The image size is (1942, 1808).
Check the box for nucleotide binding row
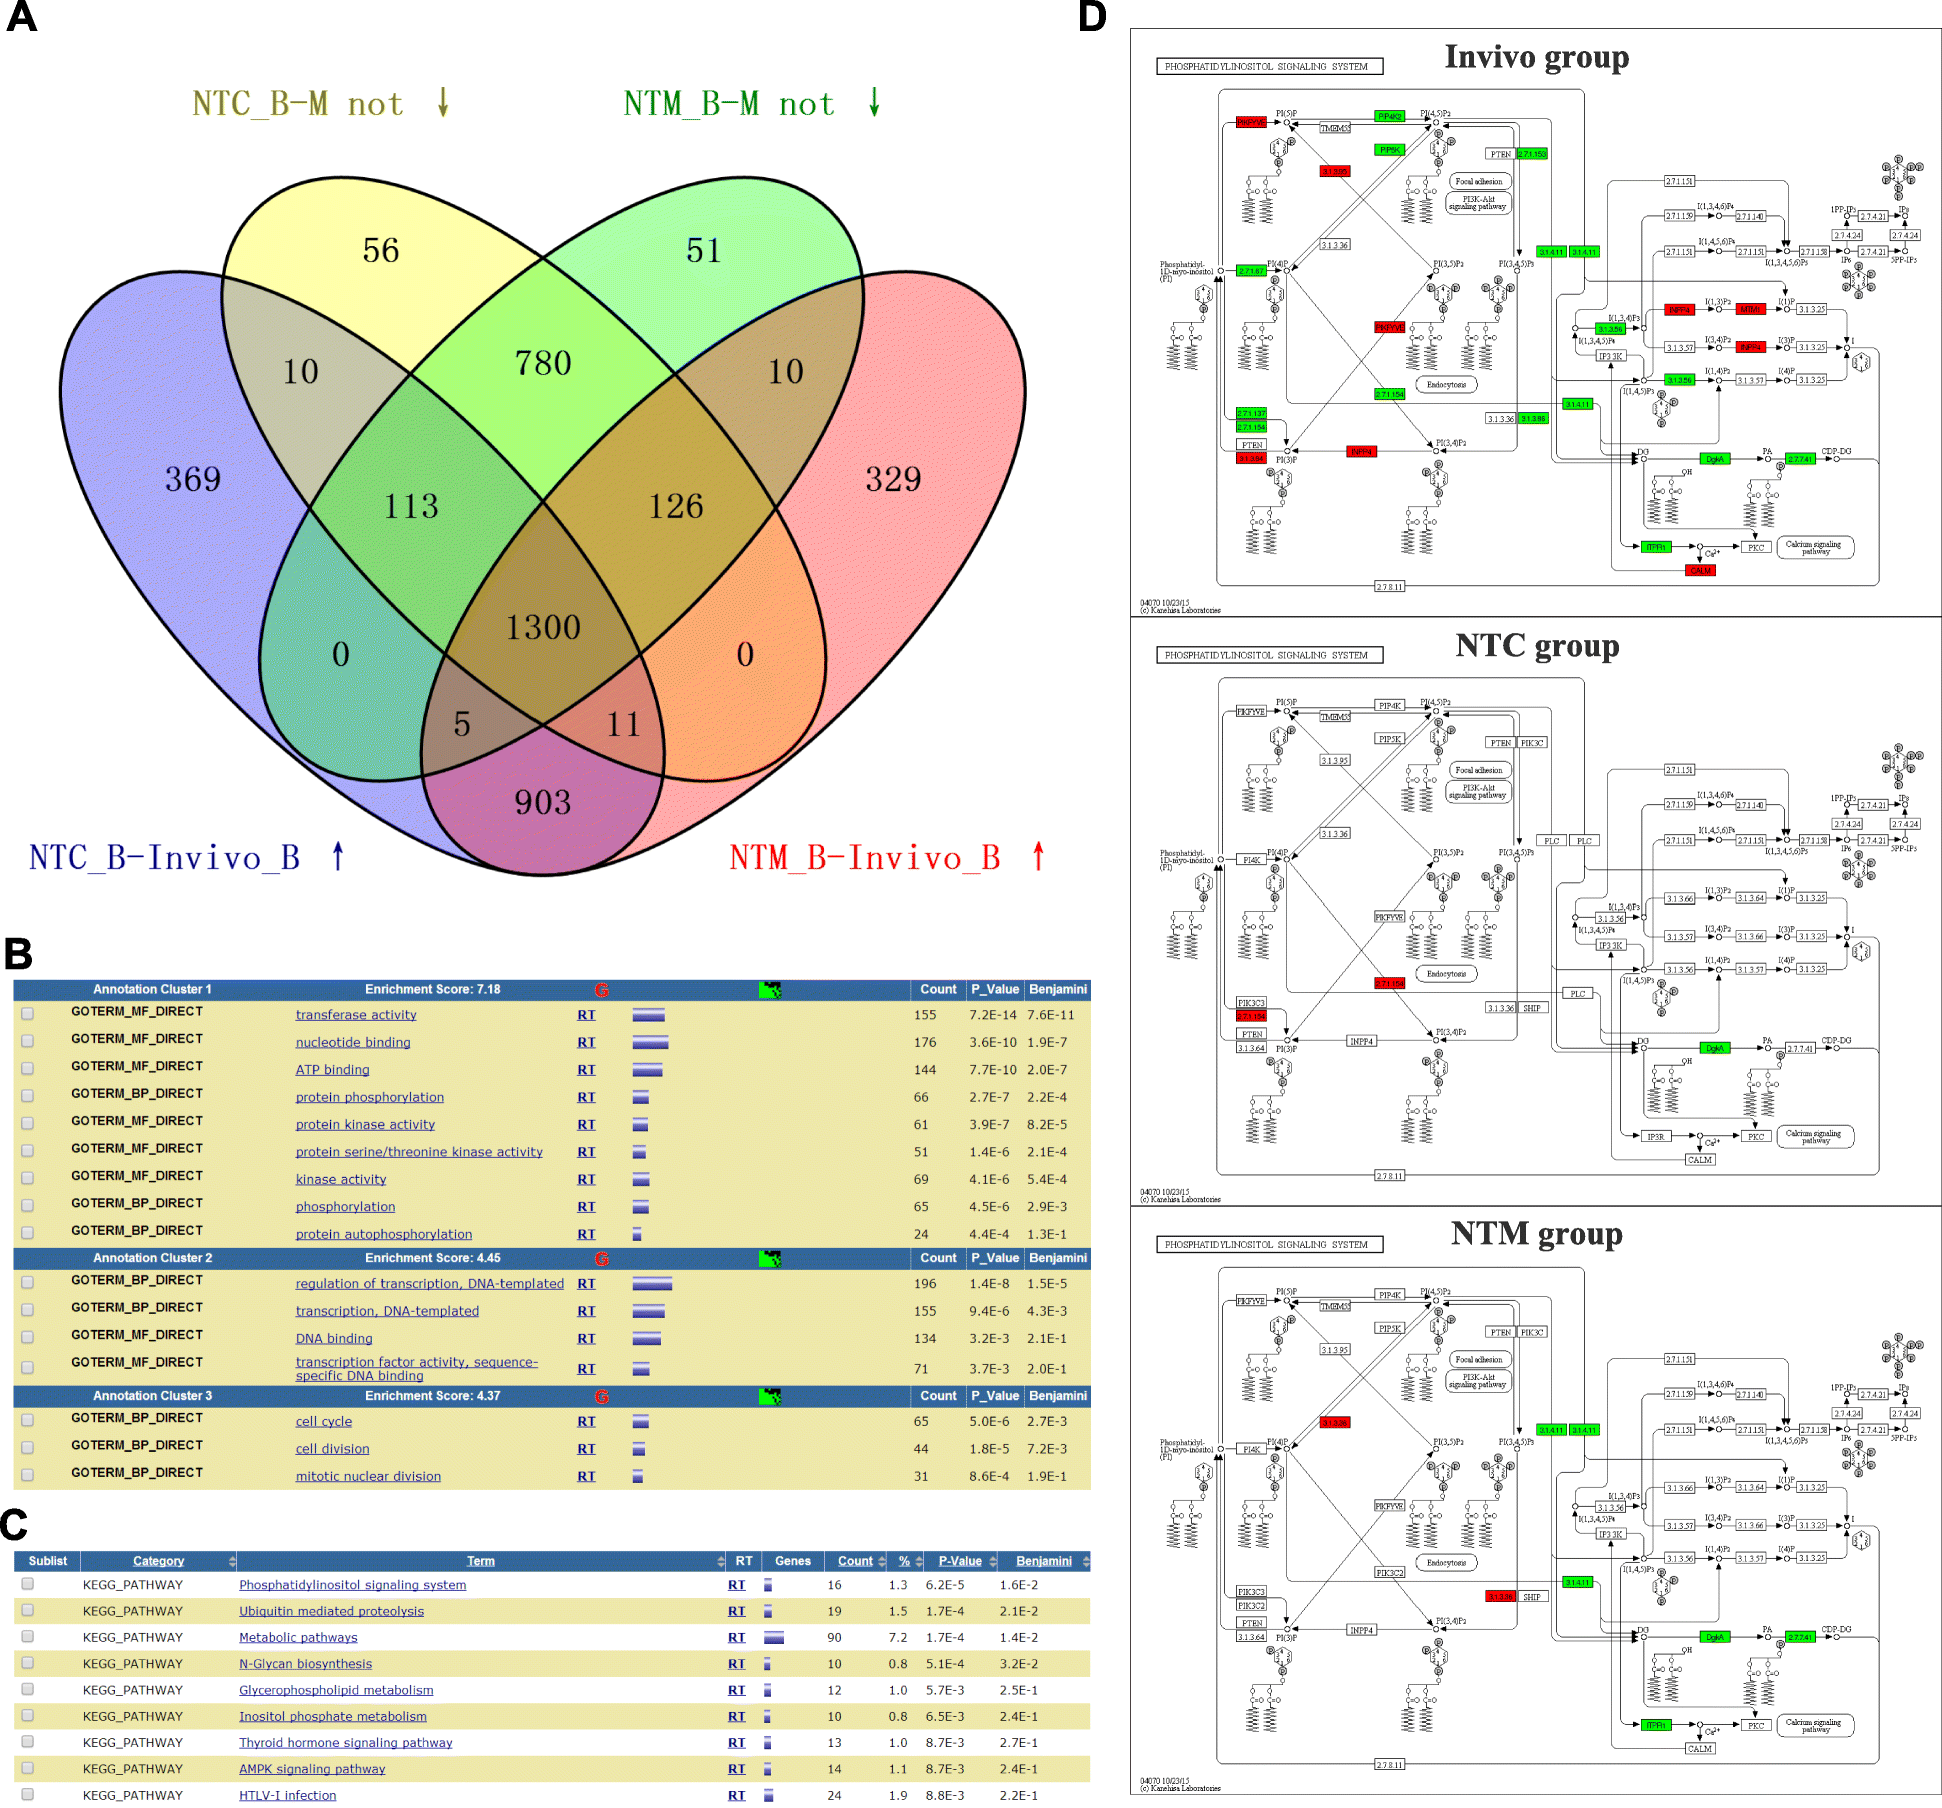coord(28,1041)
